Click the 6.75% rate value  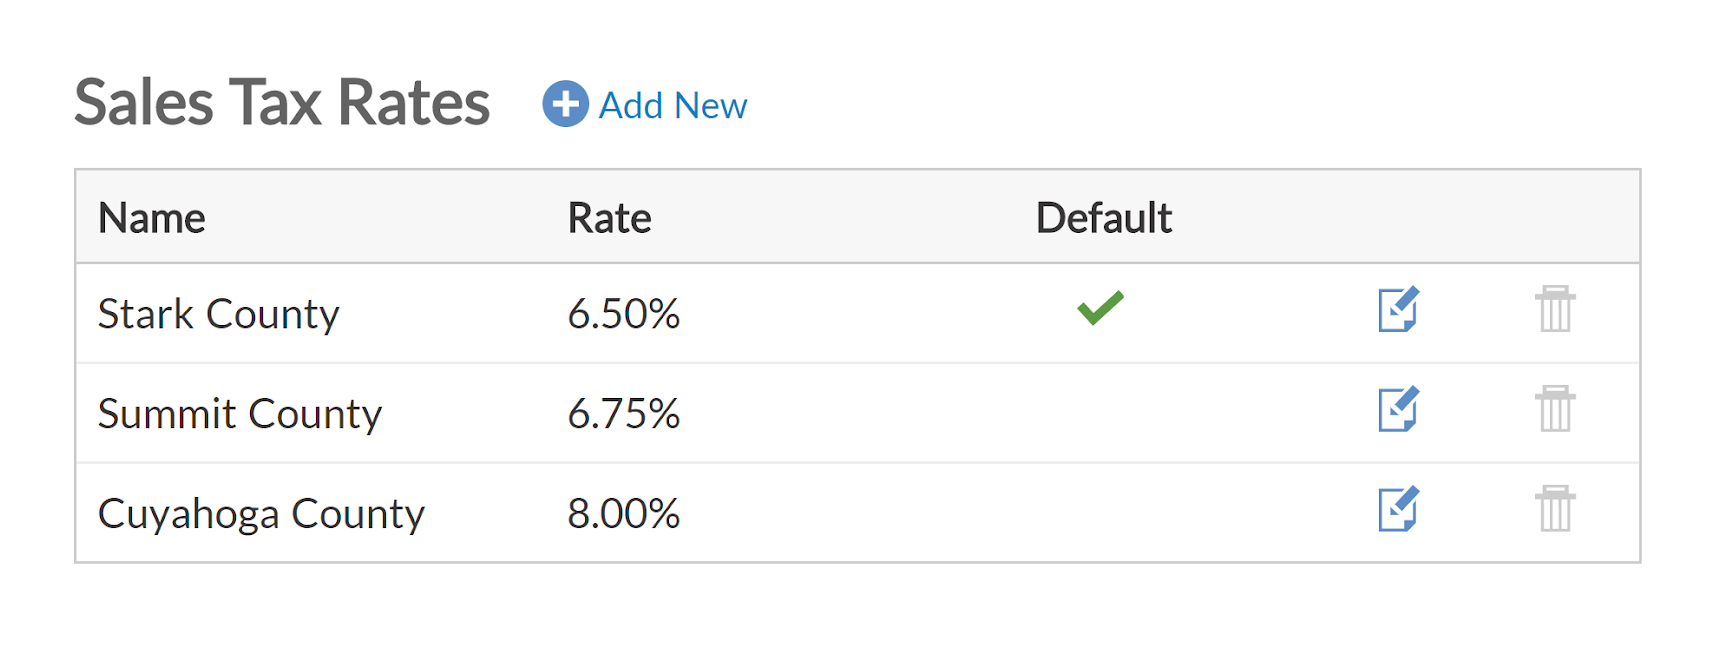click(624, 414)
